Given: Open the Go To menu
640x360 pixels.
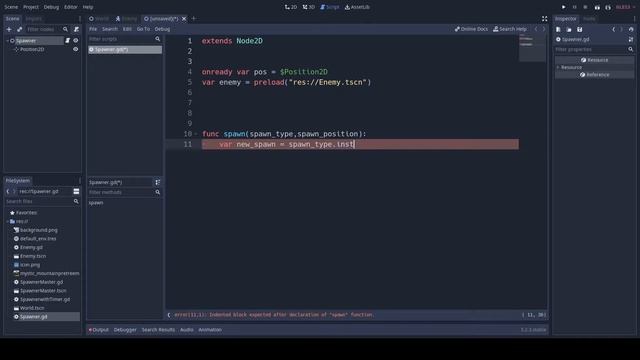Looking at the screenshot, I should click(143, 29).
